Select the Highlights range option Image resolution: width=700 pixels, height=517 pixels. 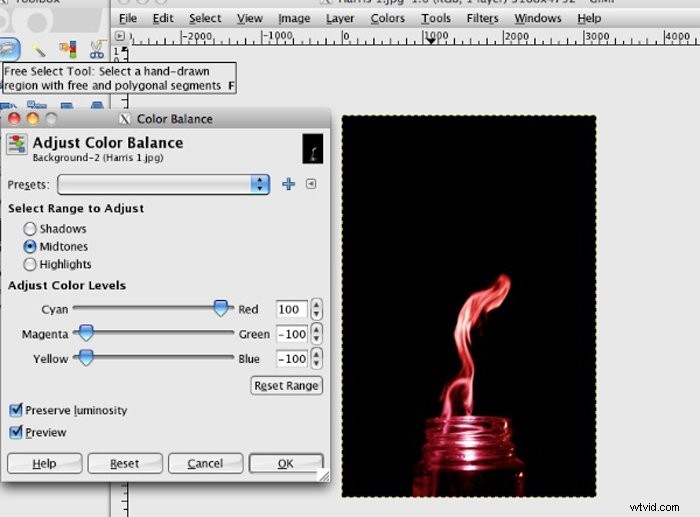tap(30, 264)
